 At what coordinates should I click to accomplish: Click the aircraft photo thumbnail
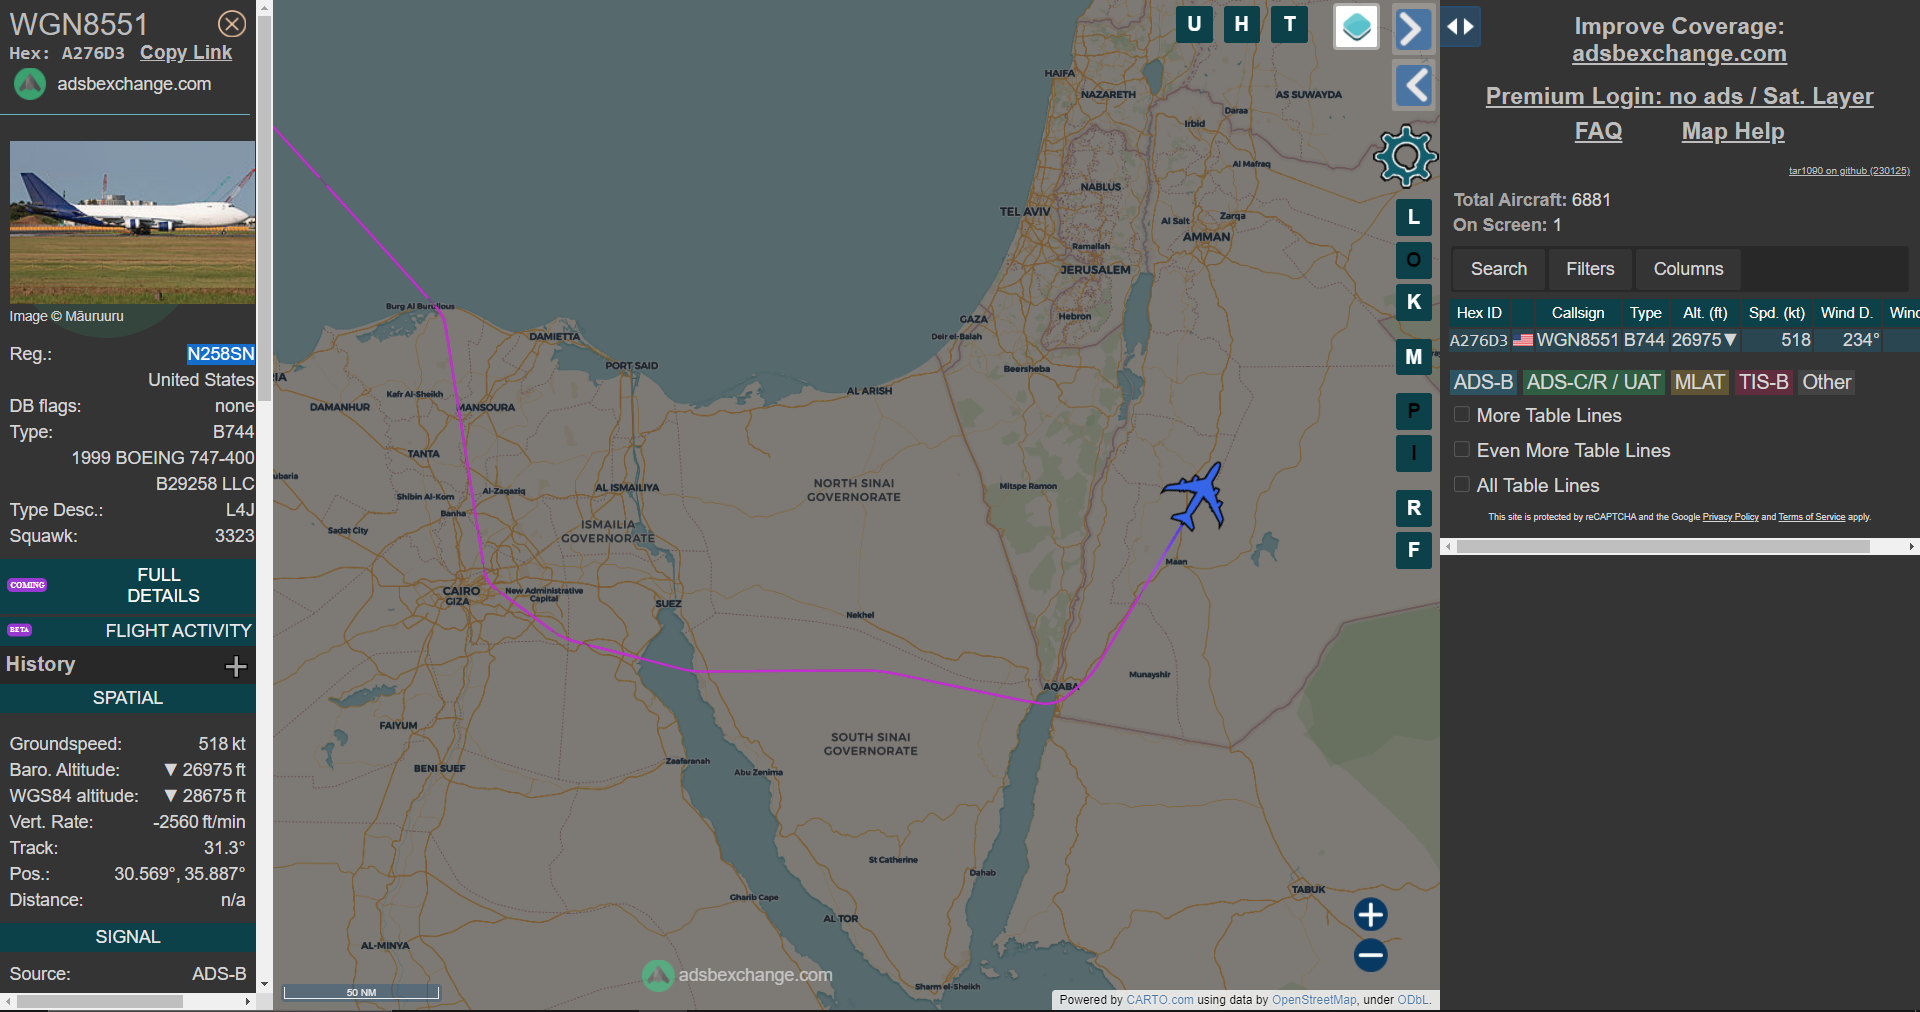pyautogui.click(x=132, y=222)
